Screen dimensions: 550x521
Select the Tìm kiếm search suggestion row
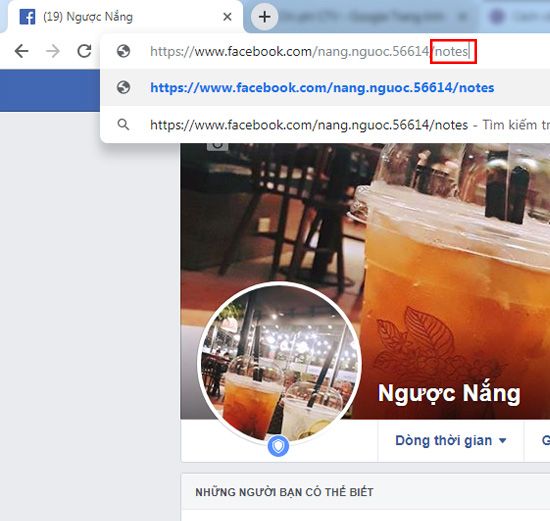pyautogui.click(x=325, y=125)
